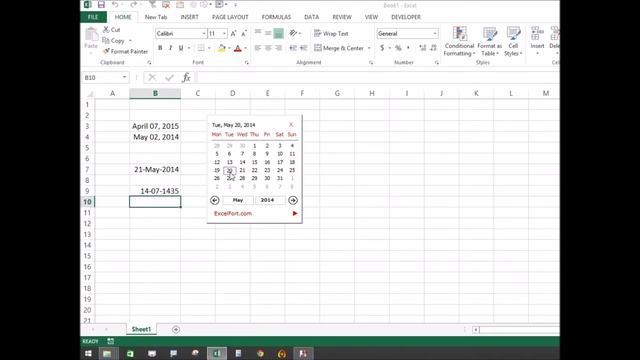Undo the last action
The height and width of the screenshot is (360, 640).
point(115,5)
